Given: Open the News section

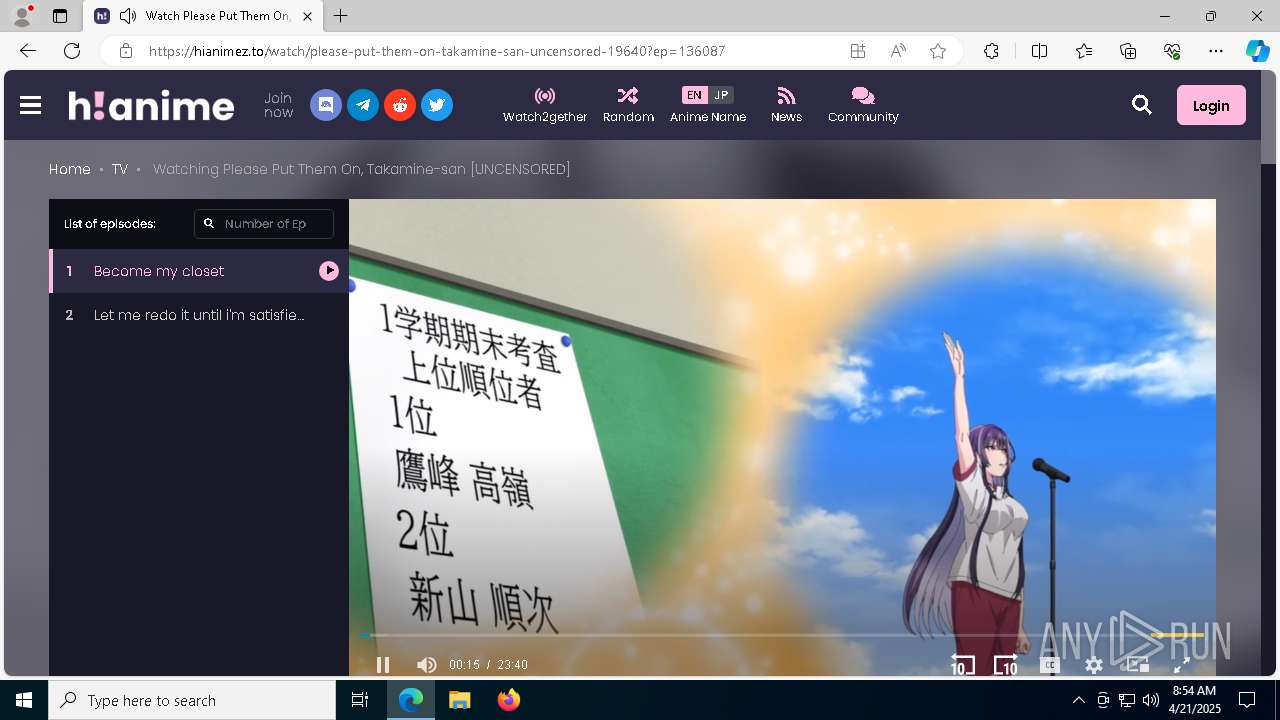Looking at the screenshot, I should tap(786, 105).
